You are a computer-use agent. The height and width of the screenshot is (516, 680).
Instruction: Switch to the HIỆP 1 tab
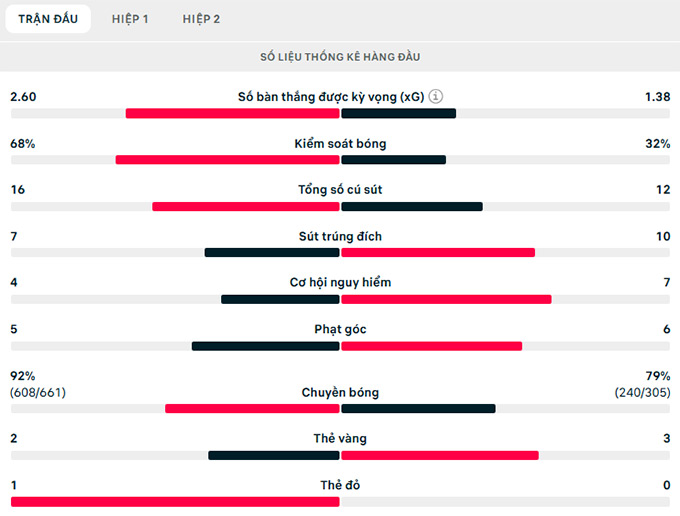click(130, 19)
